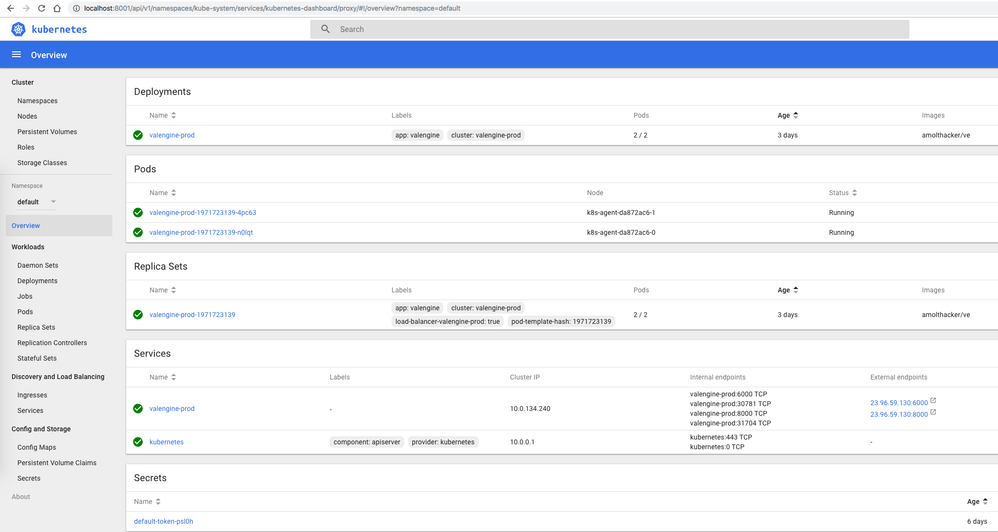Open external link icon for 23.96.59.130:6000
The width and height of the screenshot is (998, 532).
point(933,401)
